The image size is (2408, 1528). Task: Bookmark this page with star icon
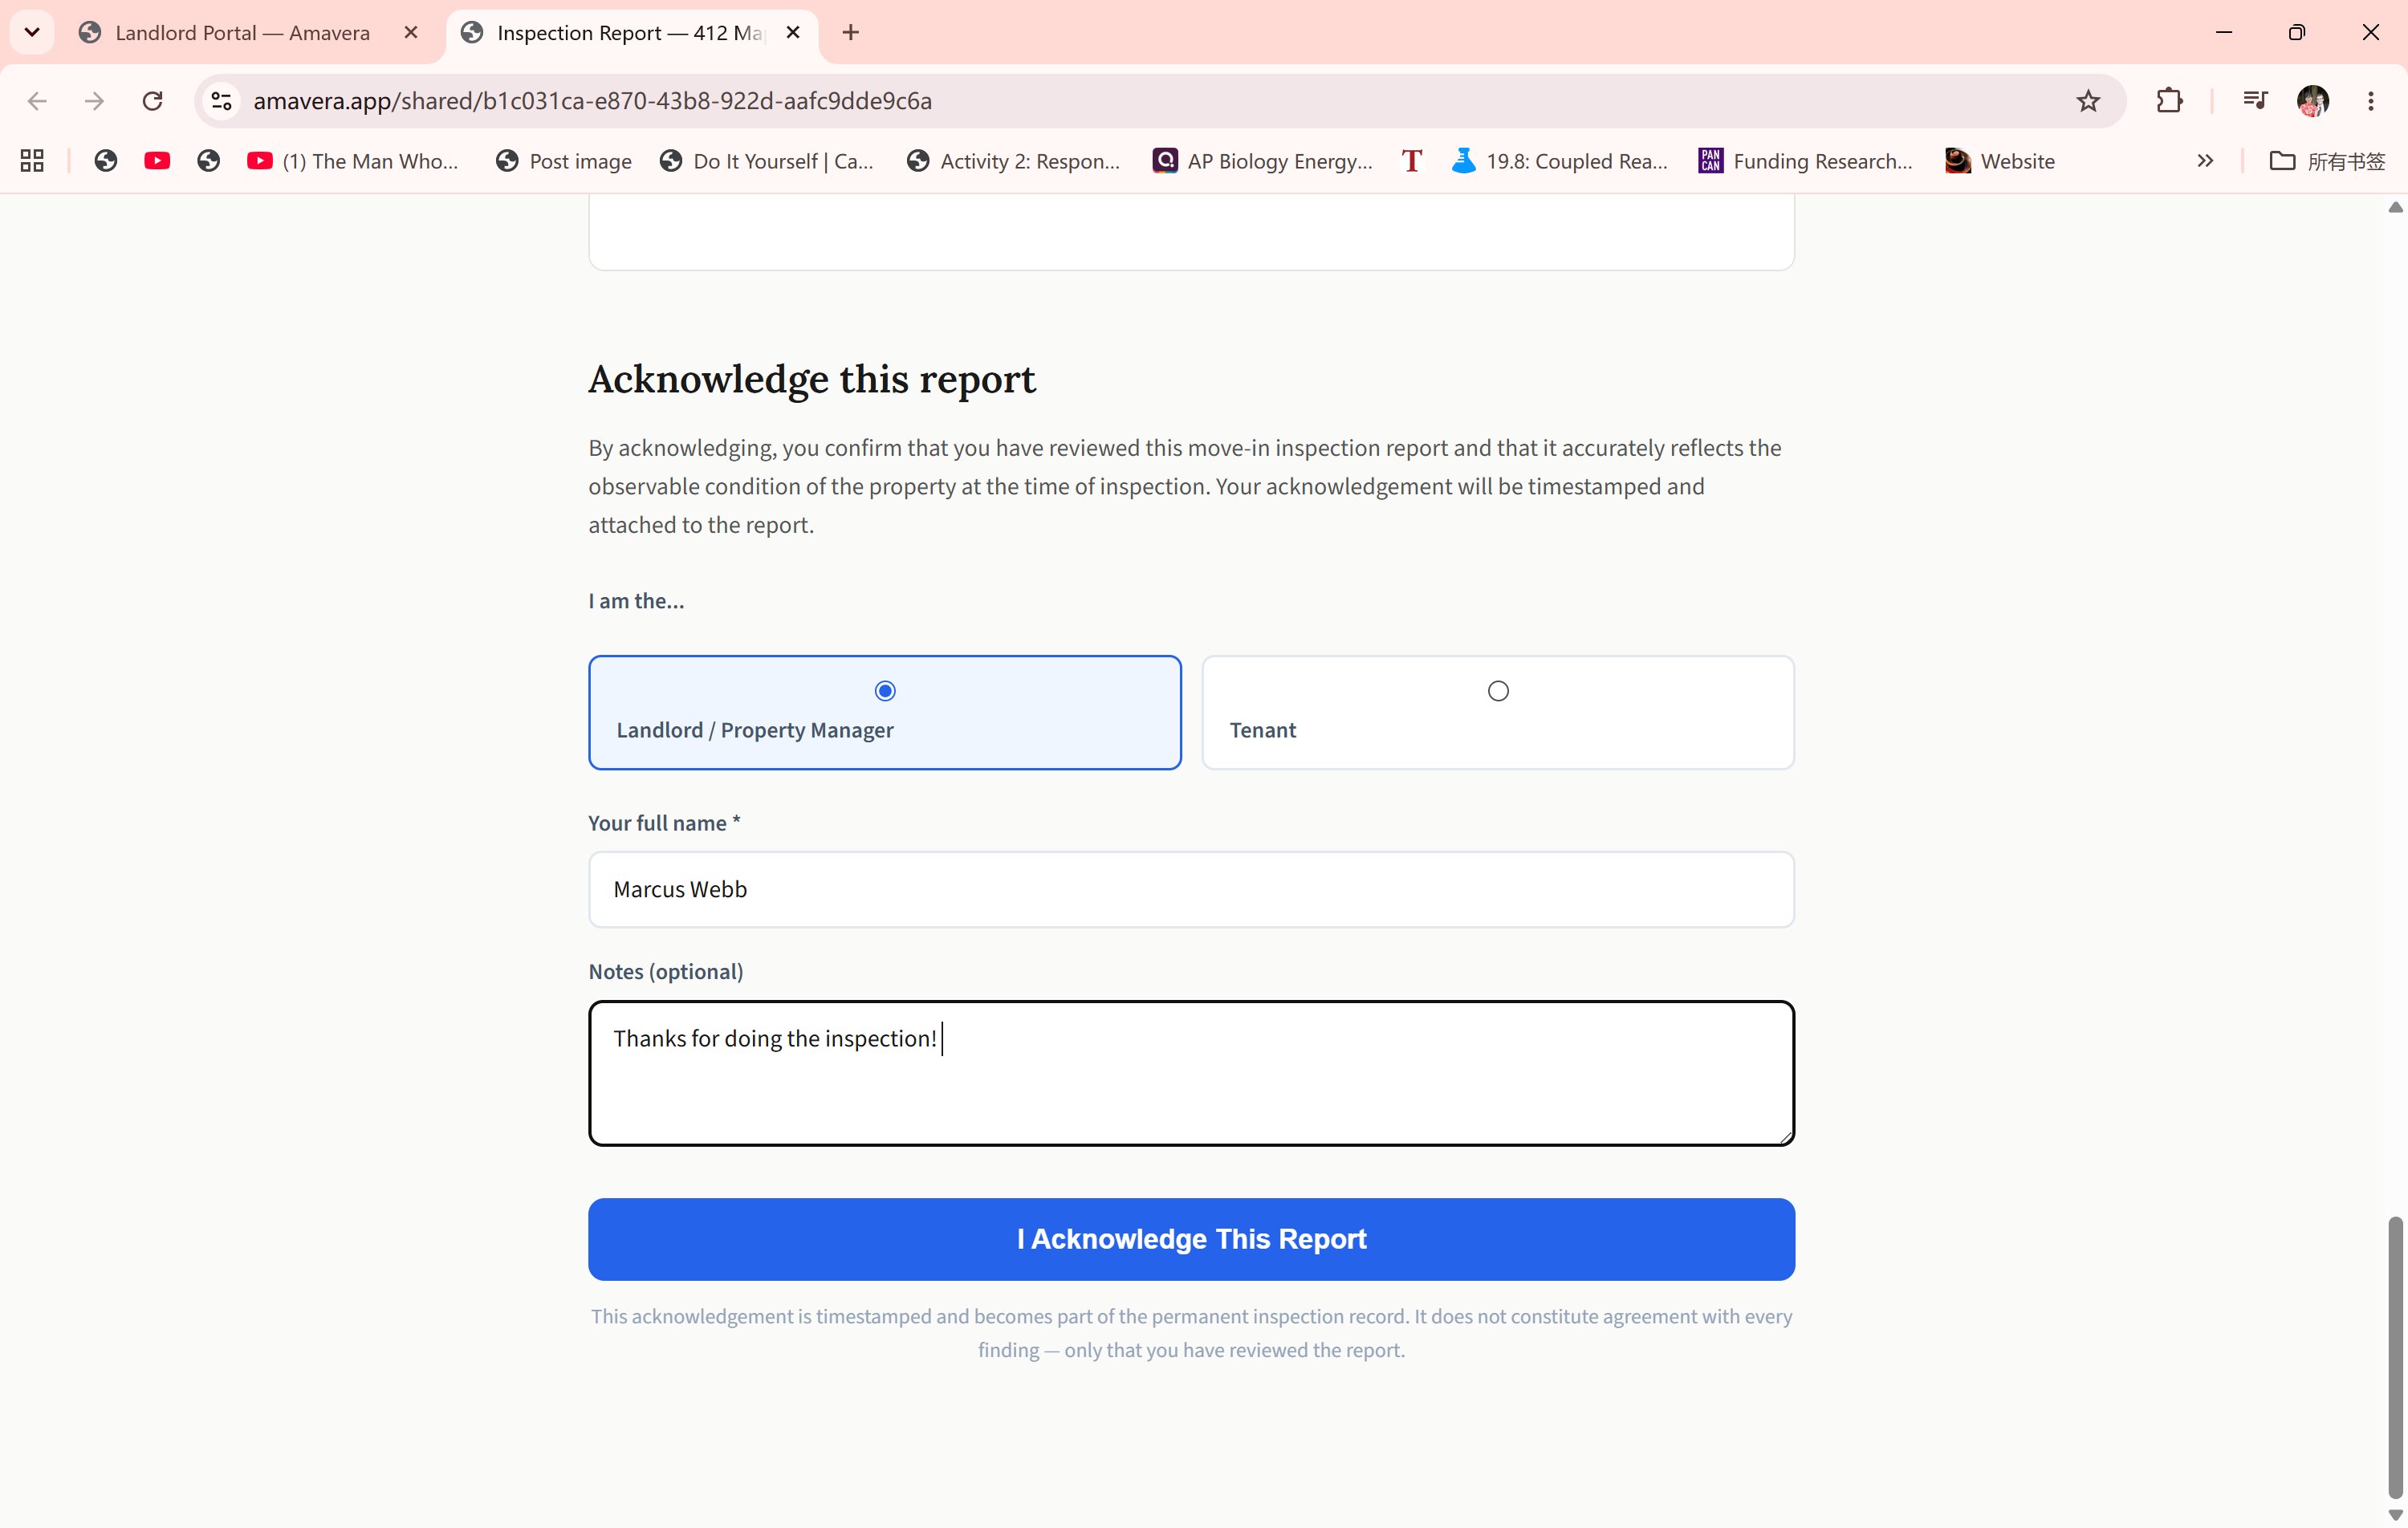pyautogui.click(x=2088, y=101)
